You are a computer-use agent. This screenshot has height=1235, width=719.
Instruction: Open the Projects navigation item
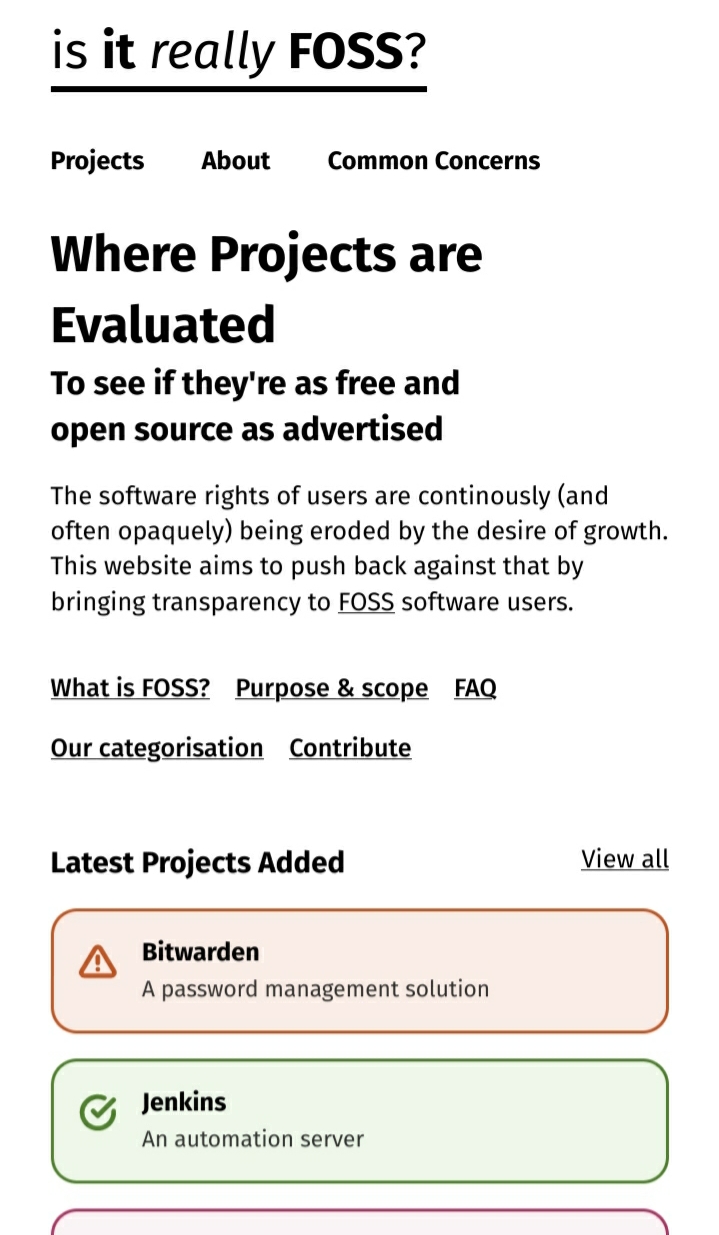click(97, 161)
